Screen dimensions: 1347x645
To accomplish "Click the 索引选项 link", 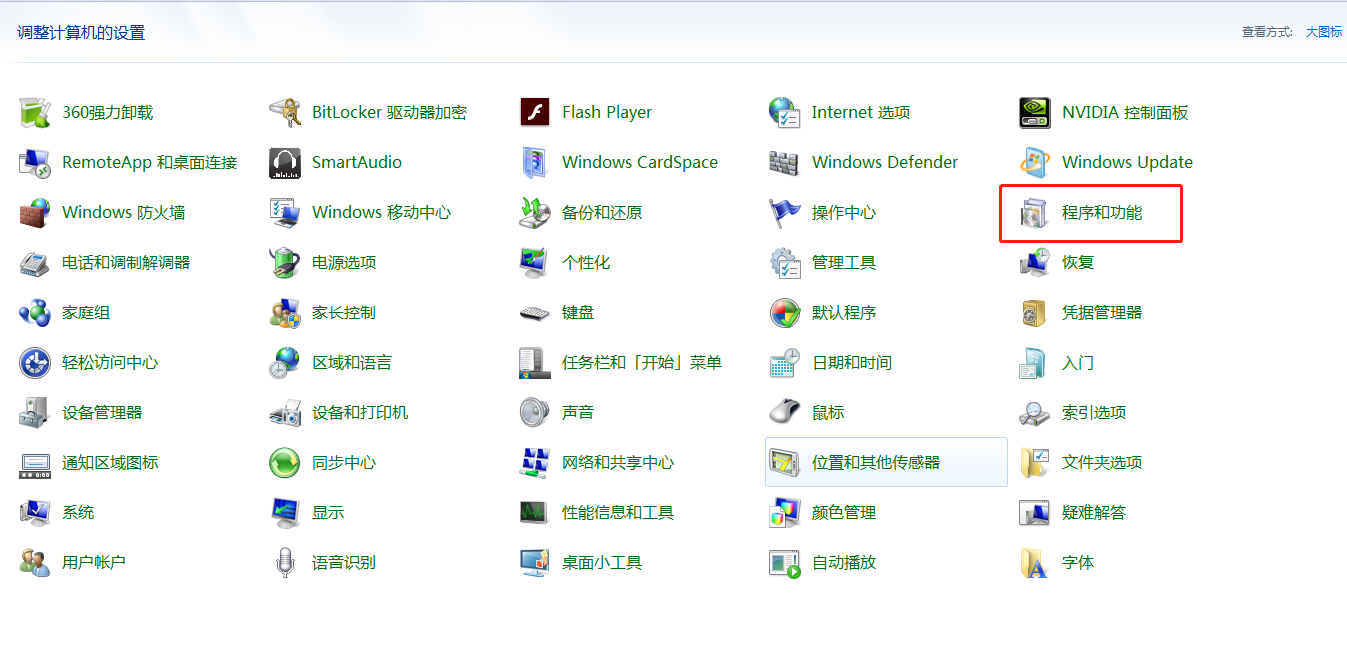I will 1094,413.
